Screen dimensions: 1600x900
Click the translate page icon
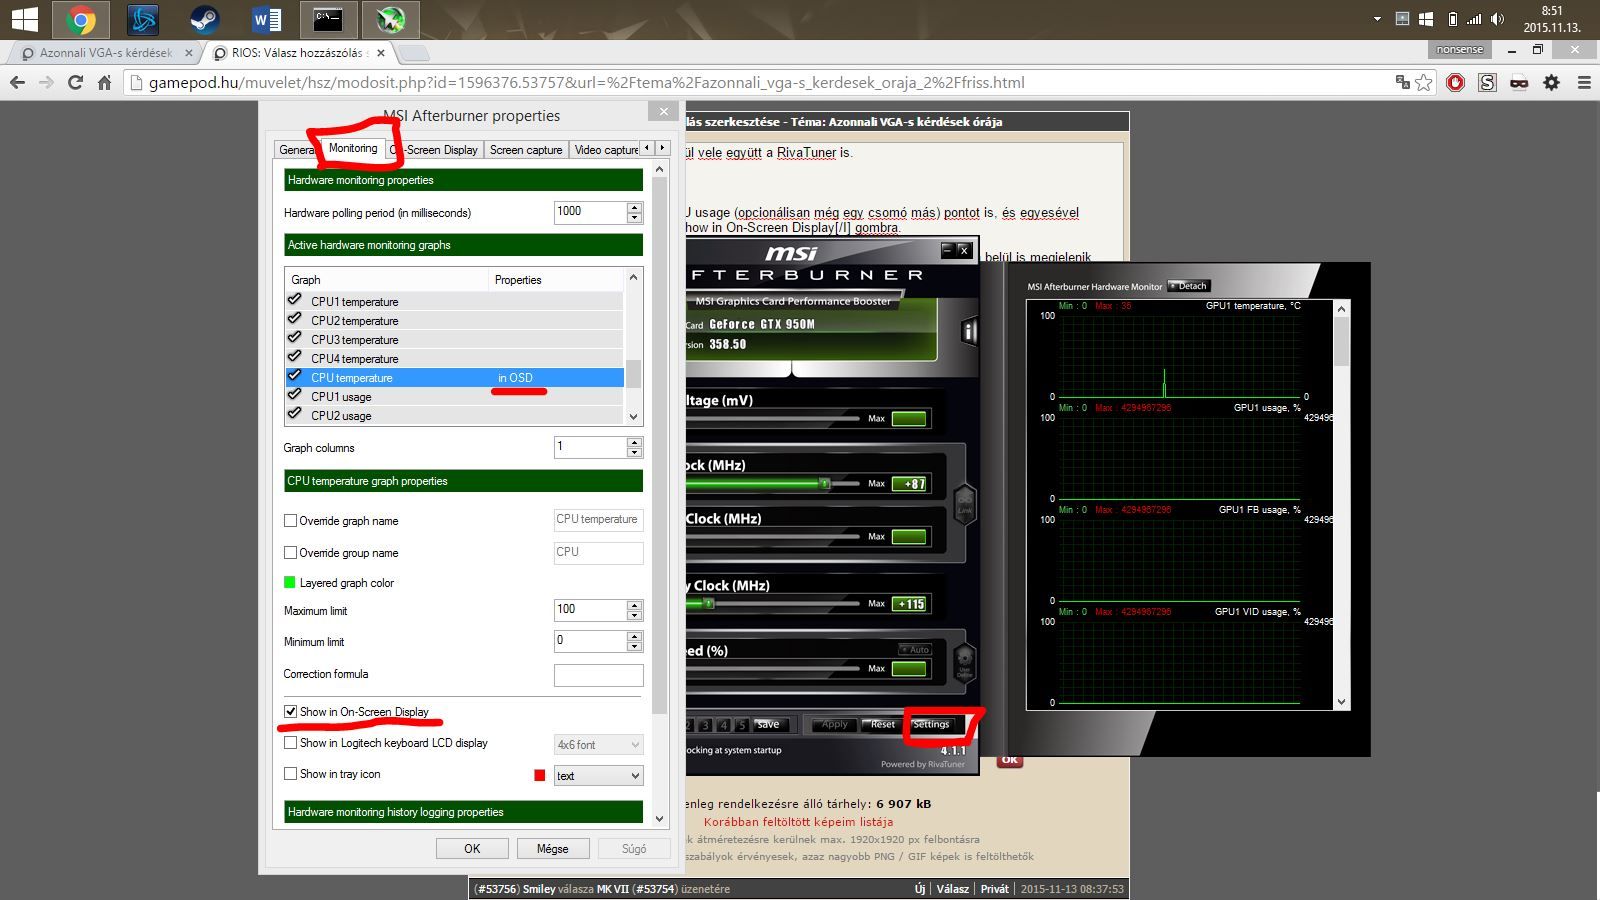click(x=1403, y=83)
